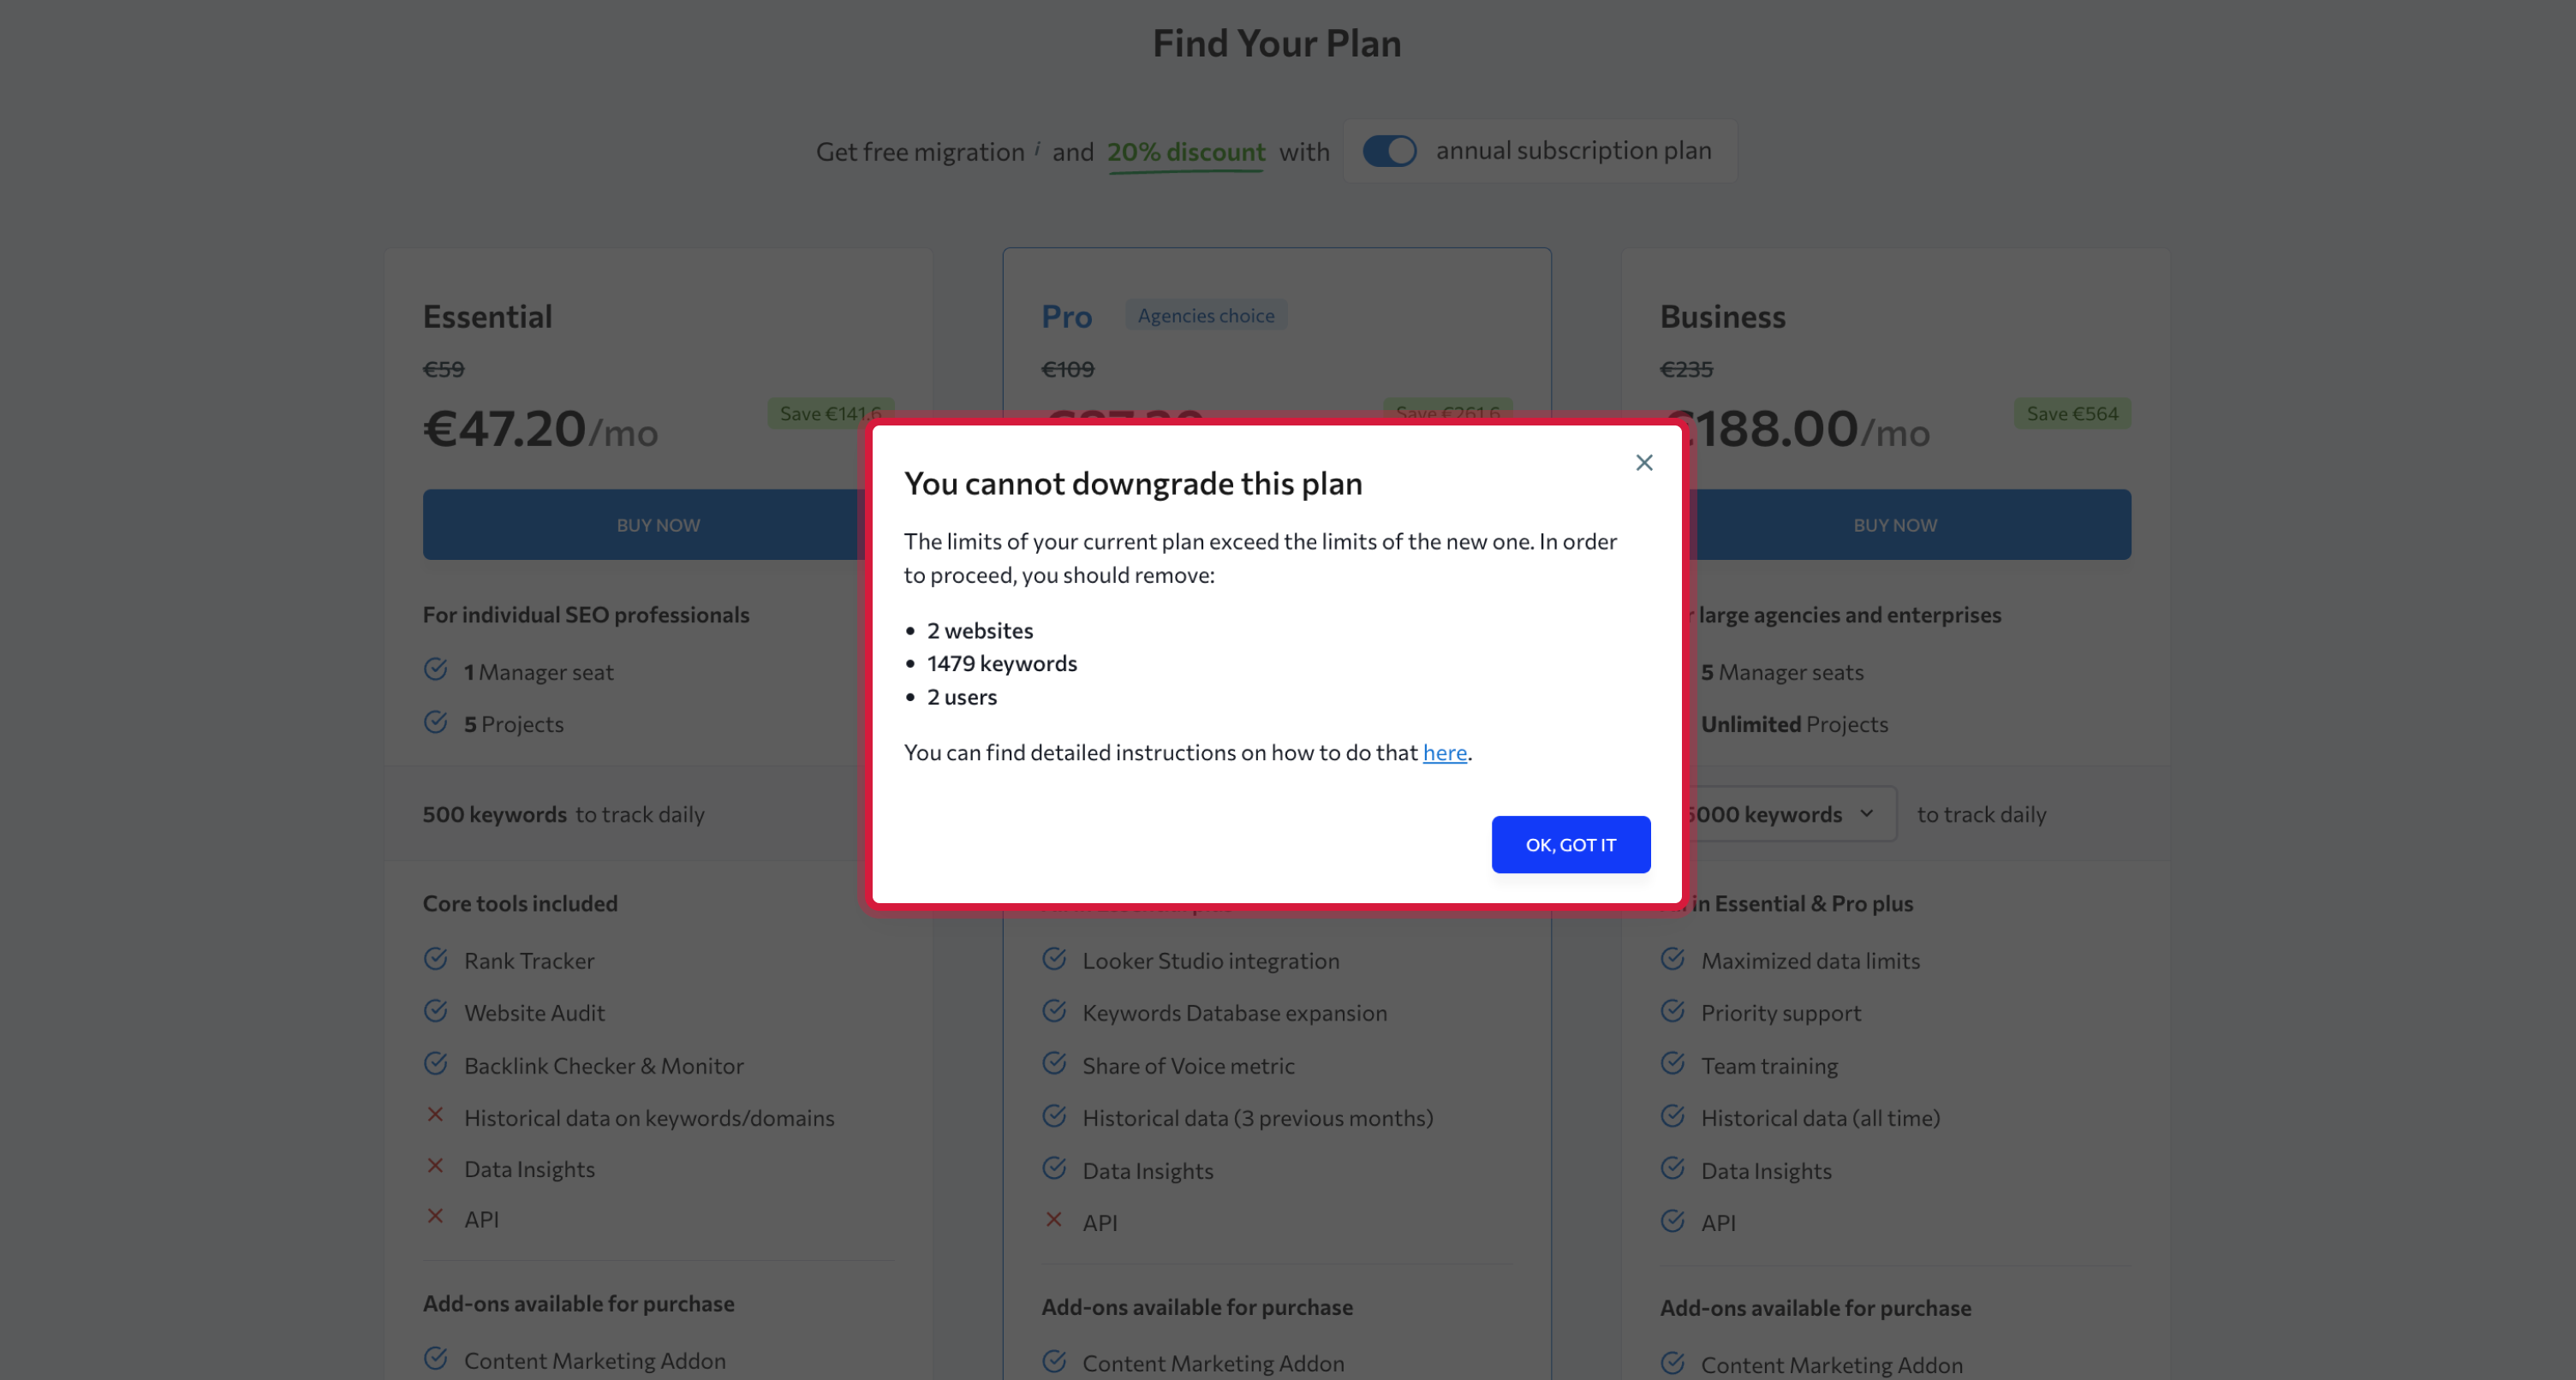Click the Agencies choice badge on Pro

click(1205, 315)
